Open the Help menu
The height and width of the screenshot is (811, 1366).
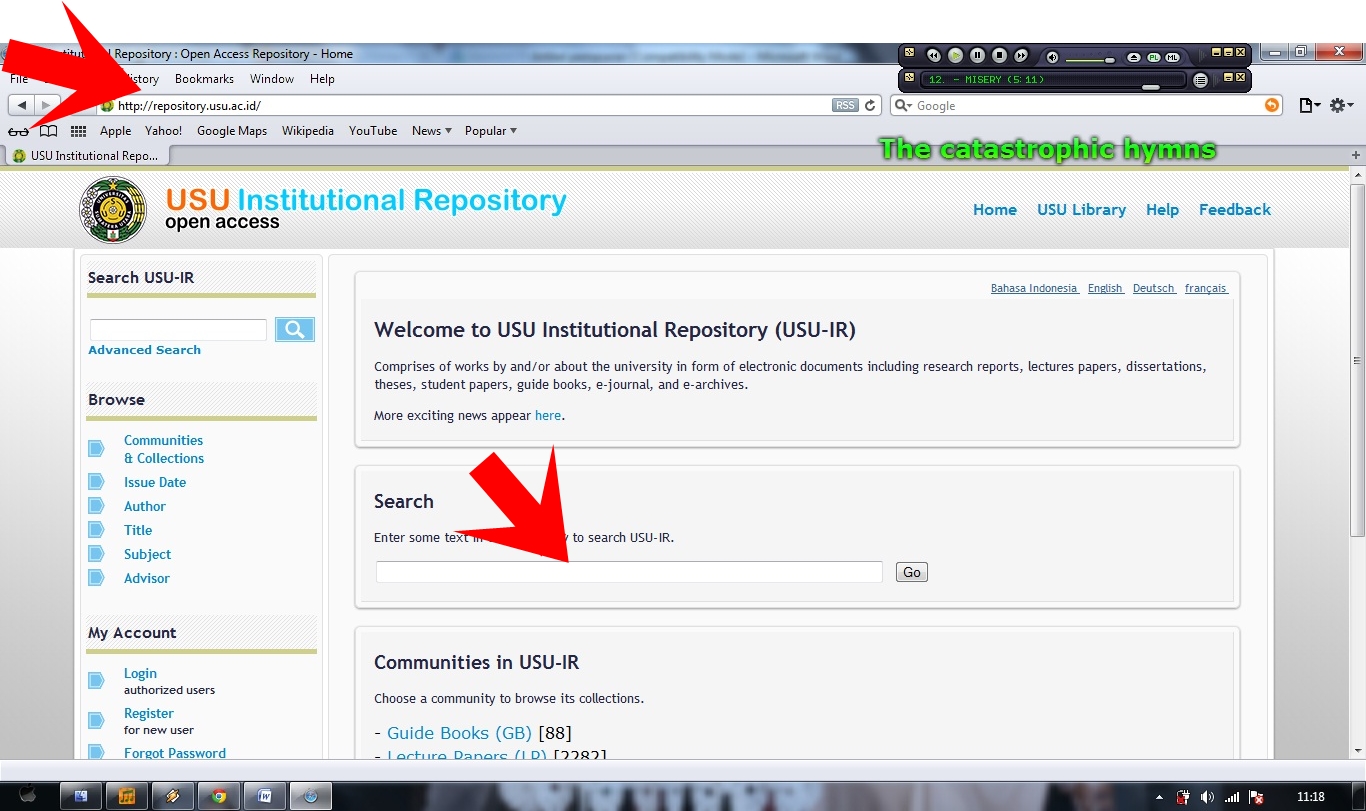[x=322, y=79]
